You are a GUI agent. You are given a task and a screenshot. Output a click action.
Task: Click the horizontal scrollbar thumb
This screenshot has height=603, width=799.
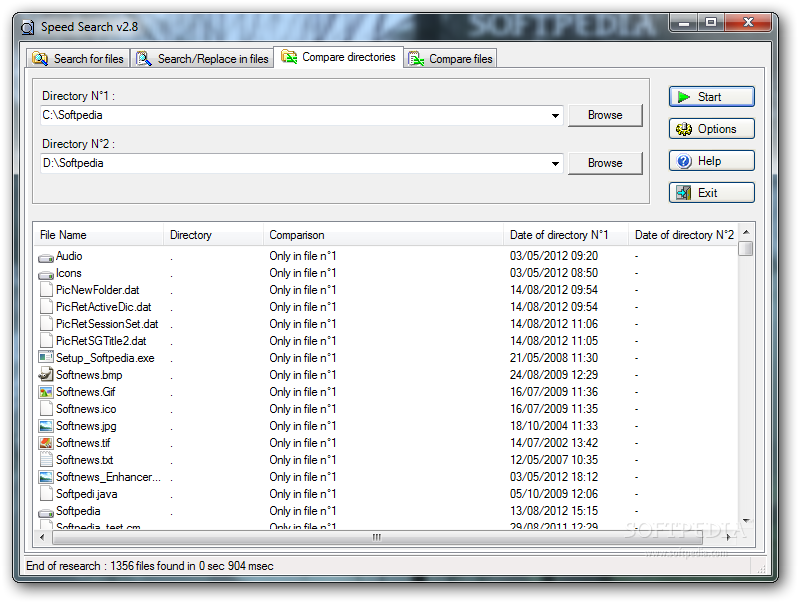pos(377,537)
